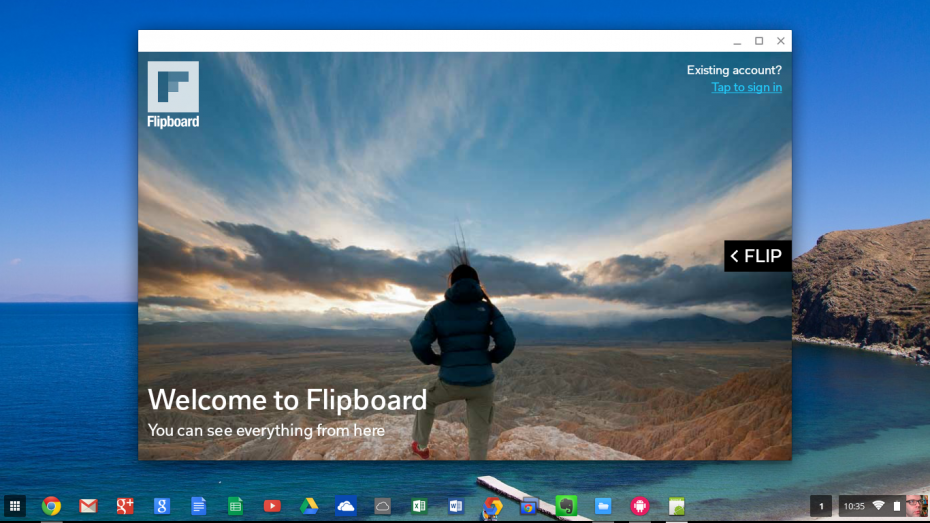
Task: Click the 'Tap to sign in' link
Action: (x=746, y=87)
